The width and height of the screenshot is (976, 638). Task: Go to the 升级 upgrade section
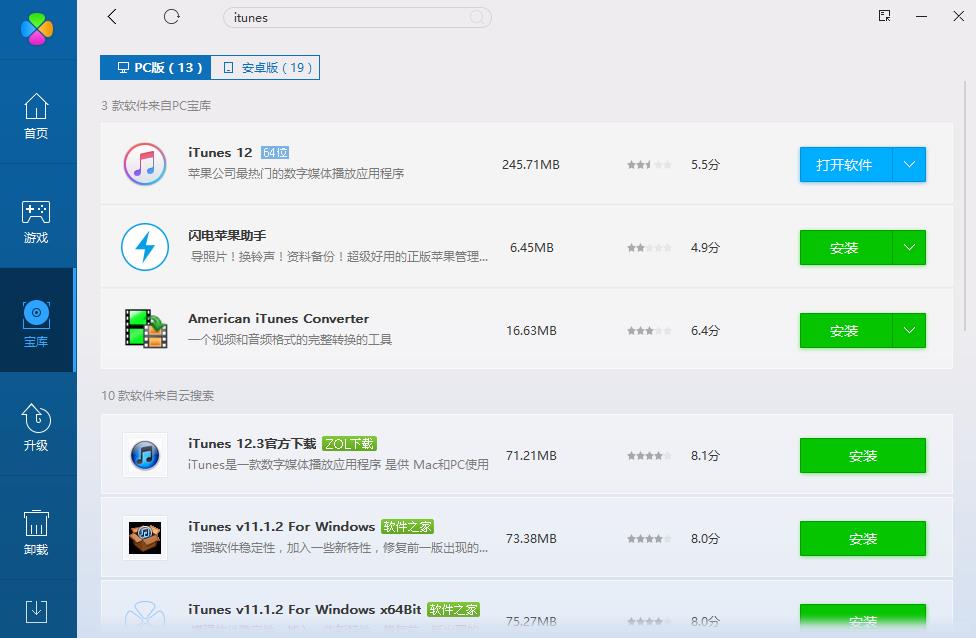[x=37, y=426]
